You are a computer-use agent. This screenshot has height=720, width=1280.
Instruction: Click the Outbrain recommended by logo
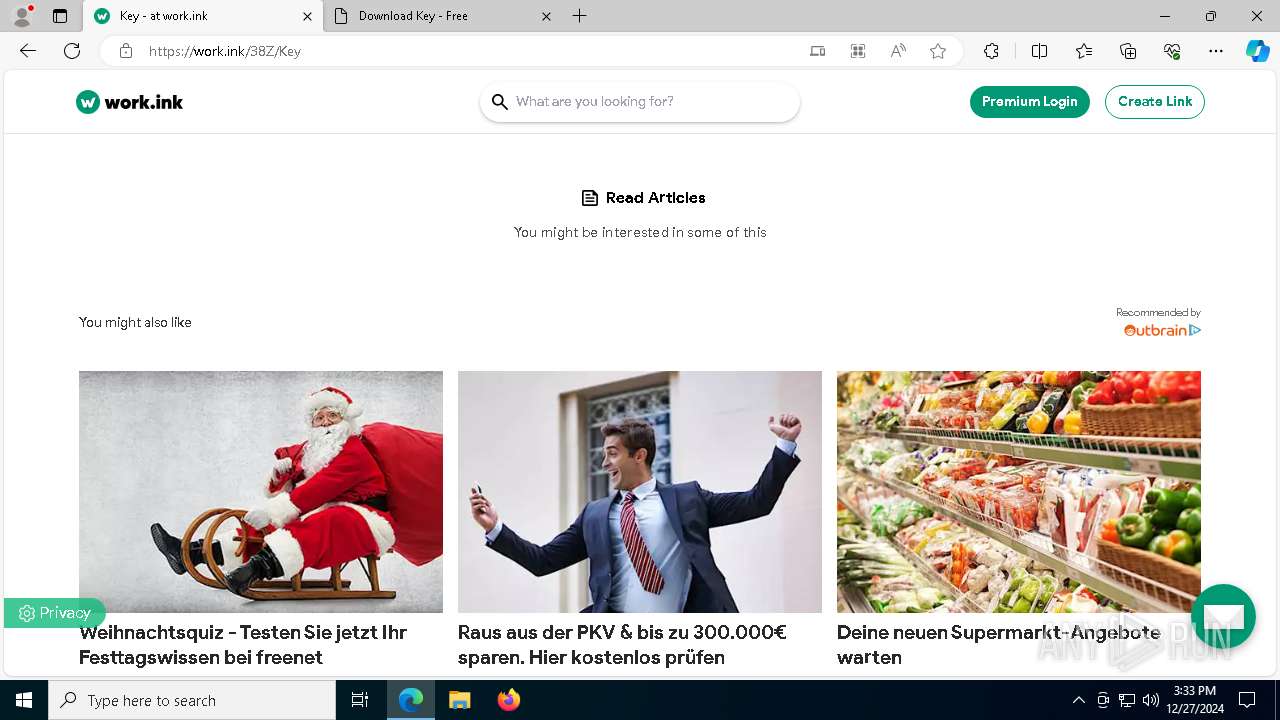pyautogui.click(x=1162, y=330)
